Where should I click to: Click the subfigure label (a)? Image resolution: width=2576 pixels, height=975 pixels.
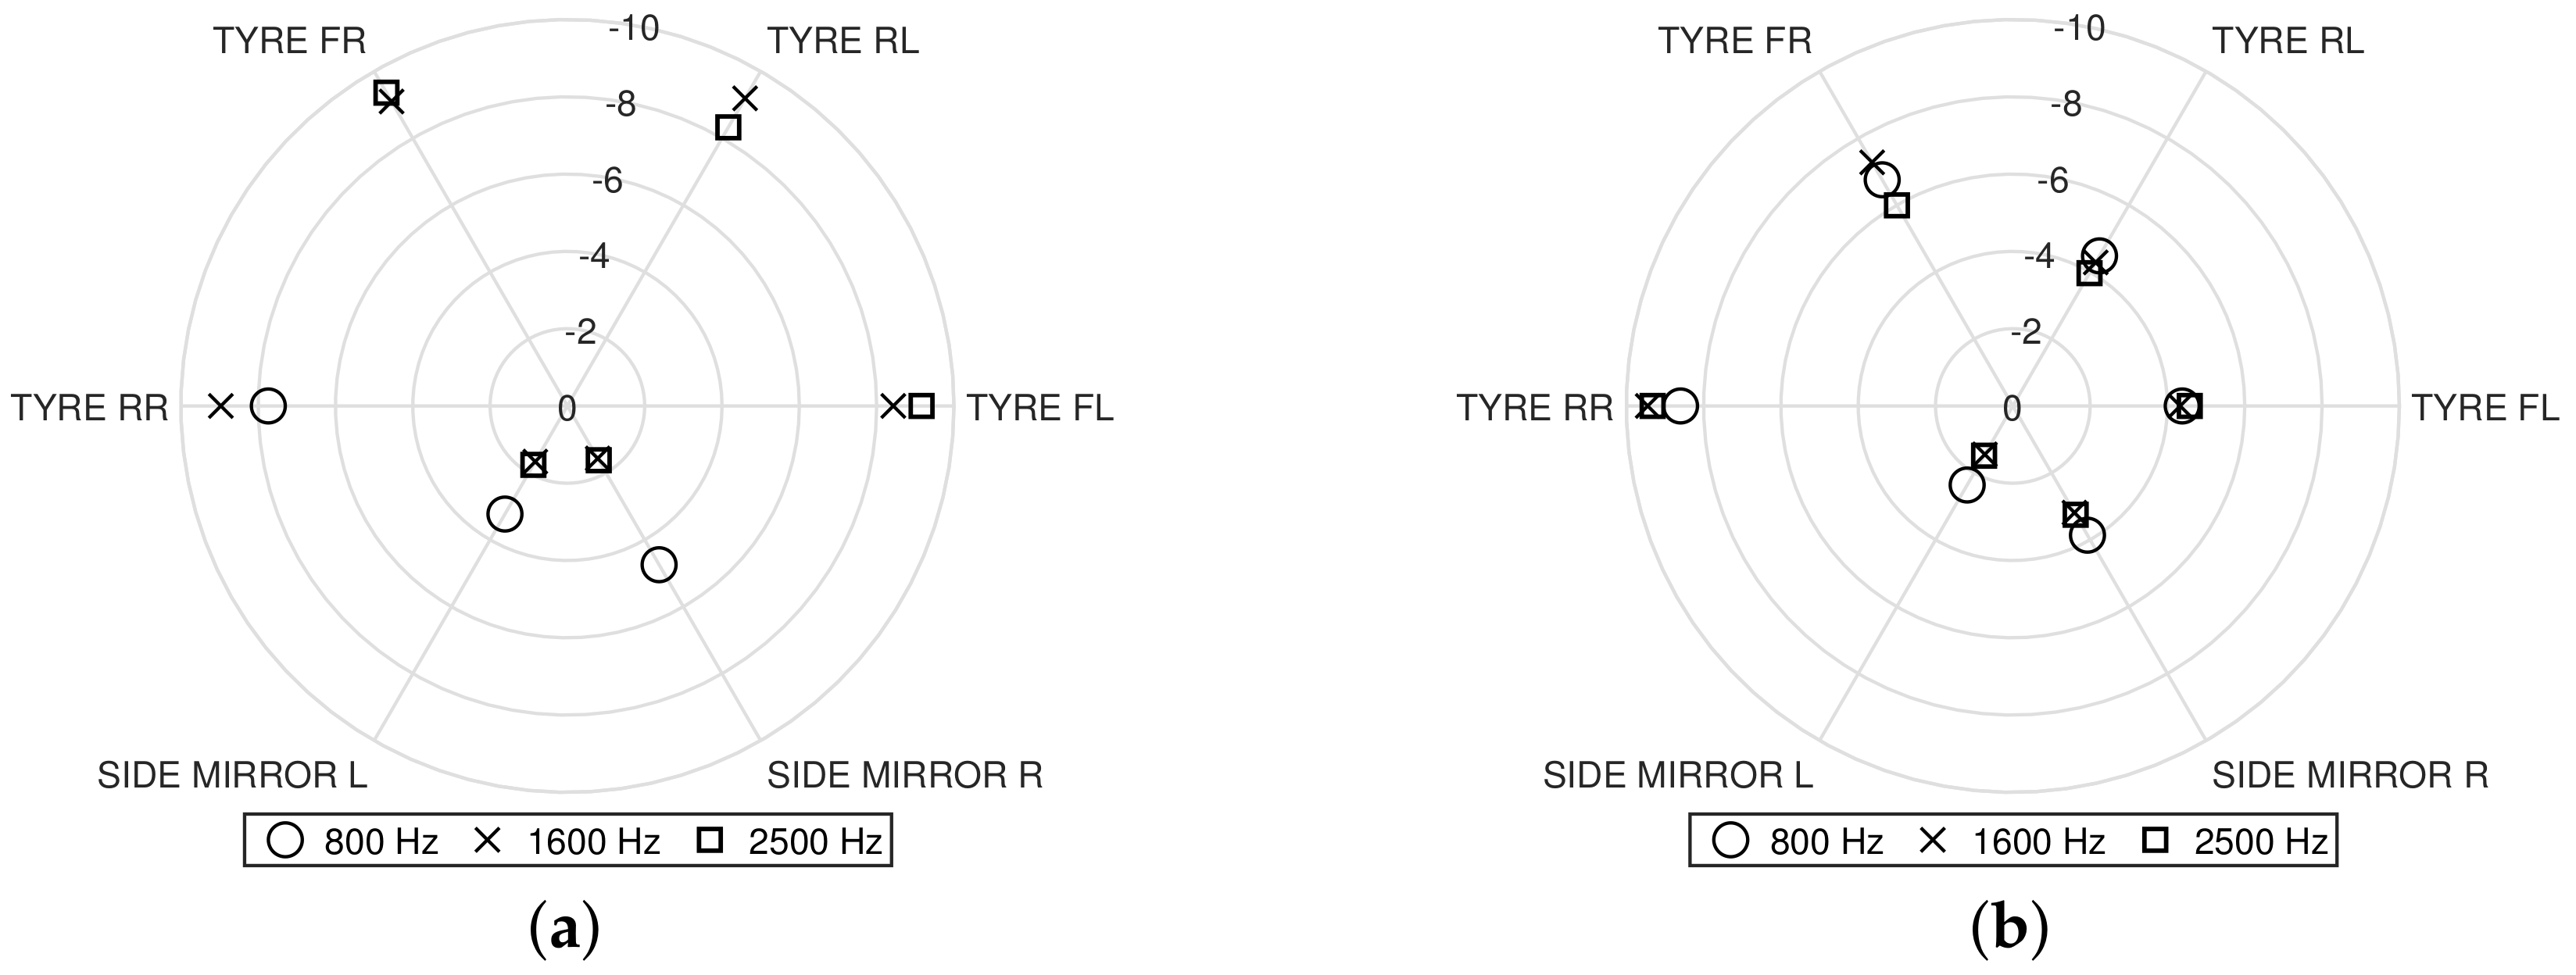point(565,928)
